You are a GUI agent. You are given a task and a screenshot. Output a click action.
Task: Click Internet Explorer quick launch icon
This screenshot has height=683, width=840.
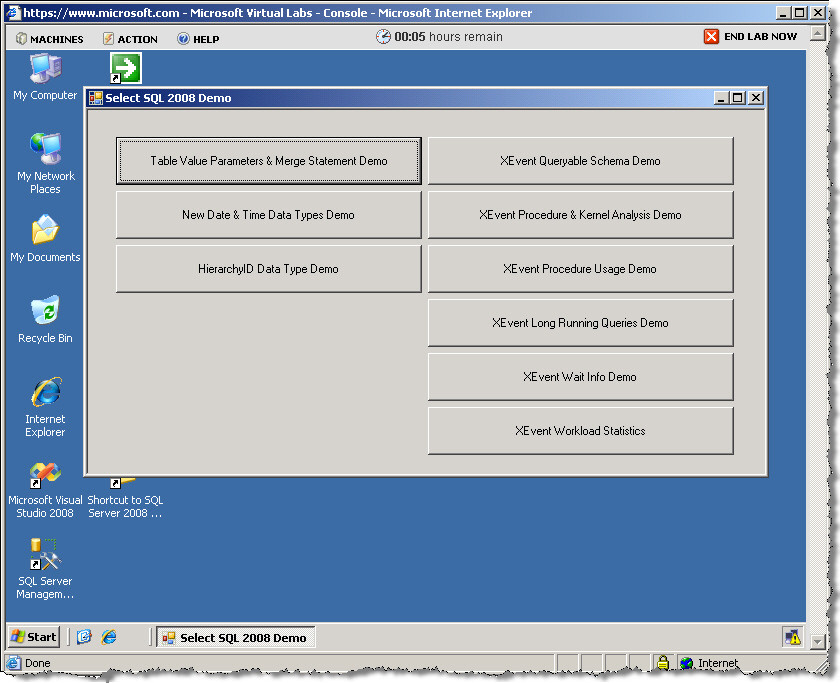click(109, 637)
